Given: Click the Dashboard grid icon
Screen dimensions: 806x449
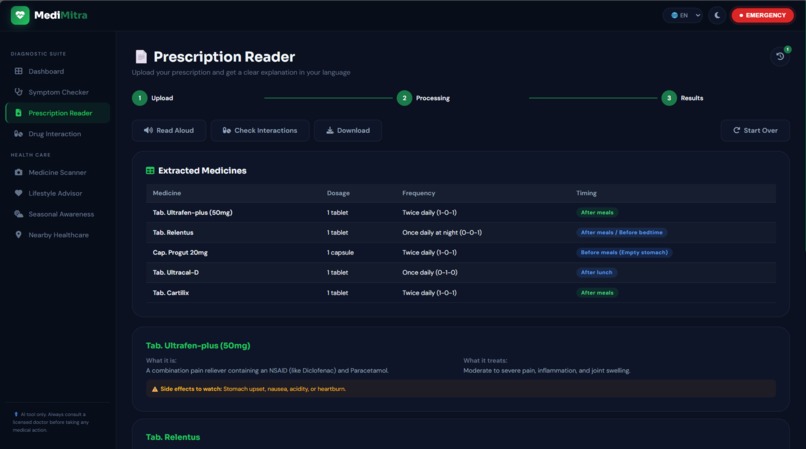Looking at the screenshot, I should click(19, 71).
